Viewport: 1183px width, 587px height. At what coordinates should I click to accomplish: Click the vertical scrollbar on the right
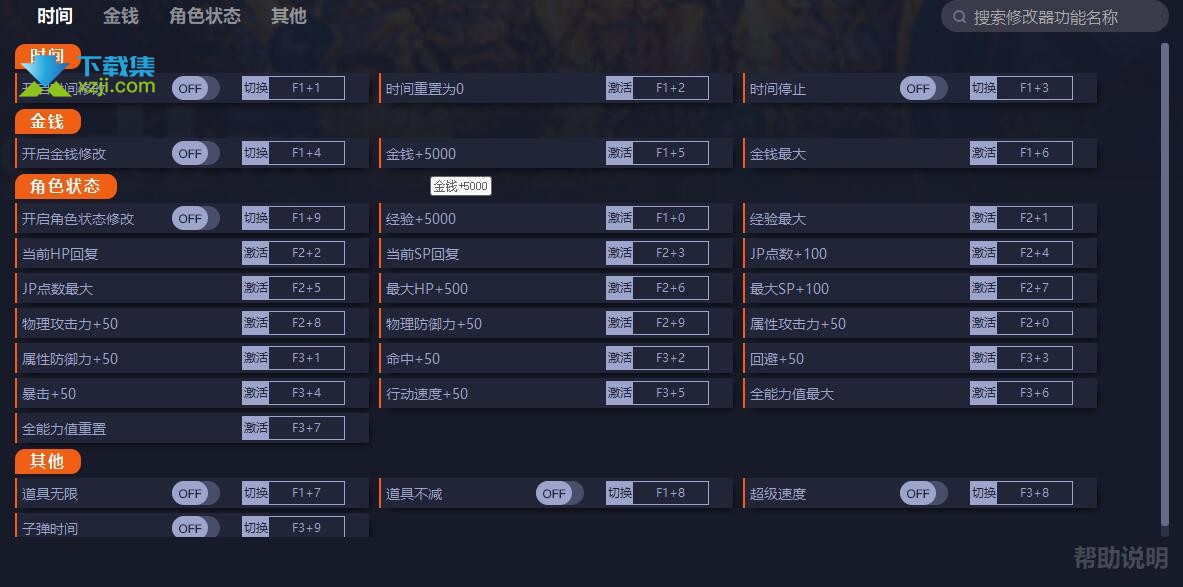pos(1165,290)
